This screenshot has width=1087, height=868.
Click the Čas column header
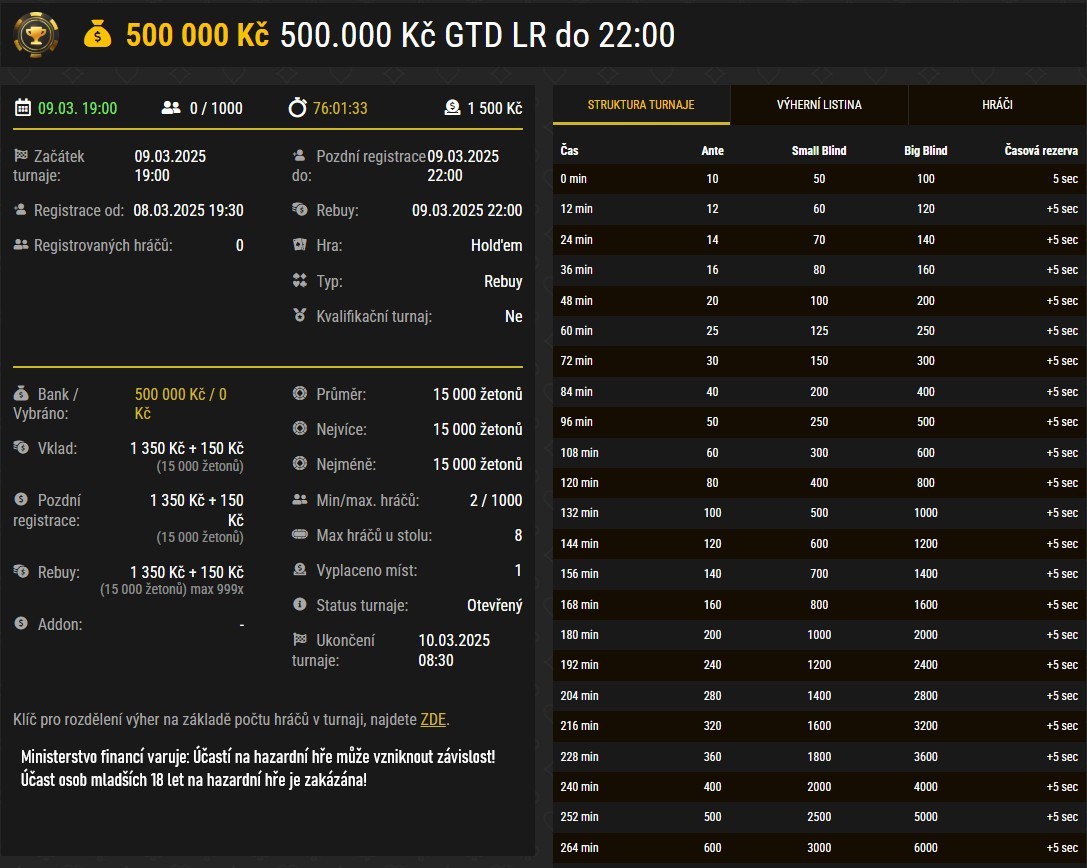[569, 150]
